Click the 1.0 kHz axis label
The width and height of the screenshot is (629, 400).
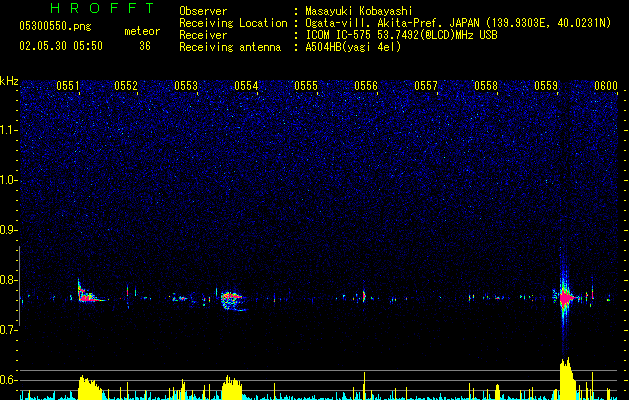9,180
